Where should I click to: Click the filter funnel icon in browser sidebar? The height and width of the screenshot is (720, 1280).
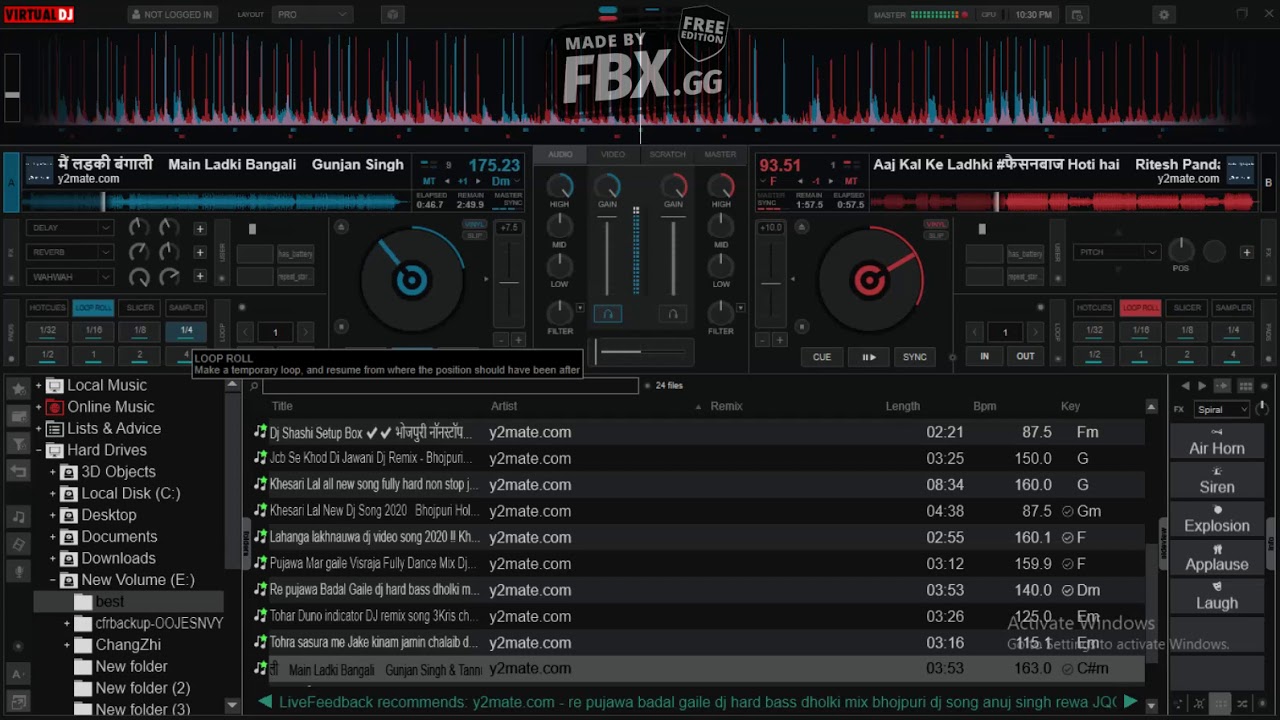(18, 443)
